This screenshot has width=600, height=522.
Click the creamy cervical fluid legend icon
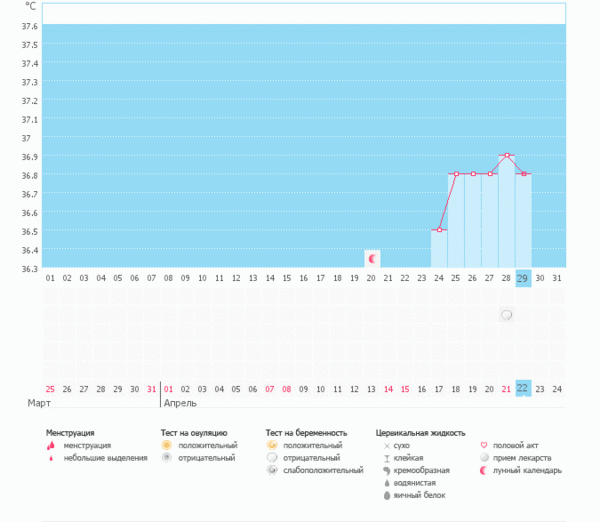387,470
